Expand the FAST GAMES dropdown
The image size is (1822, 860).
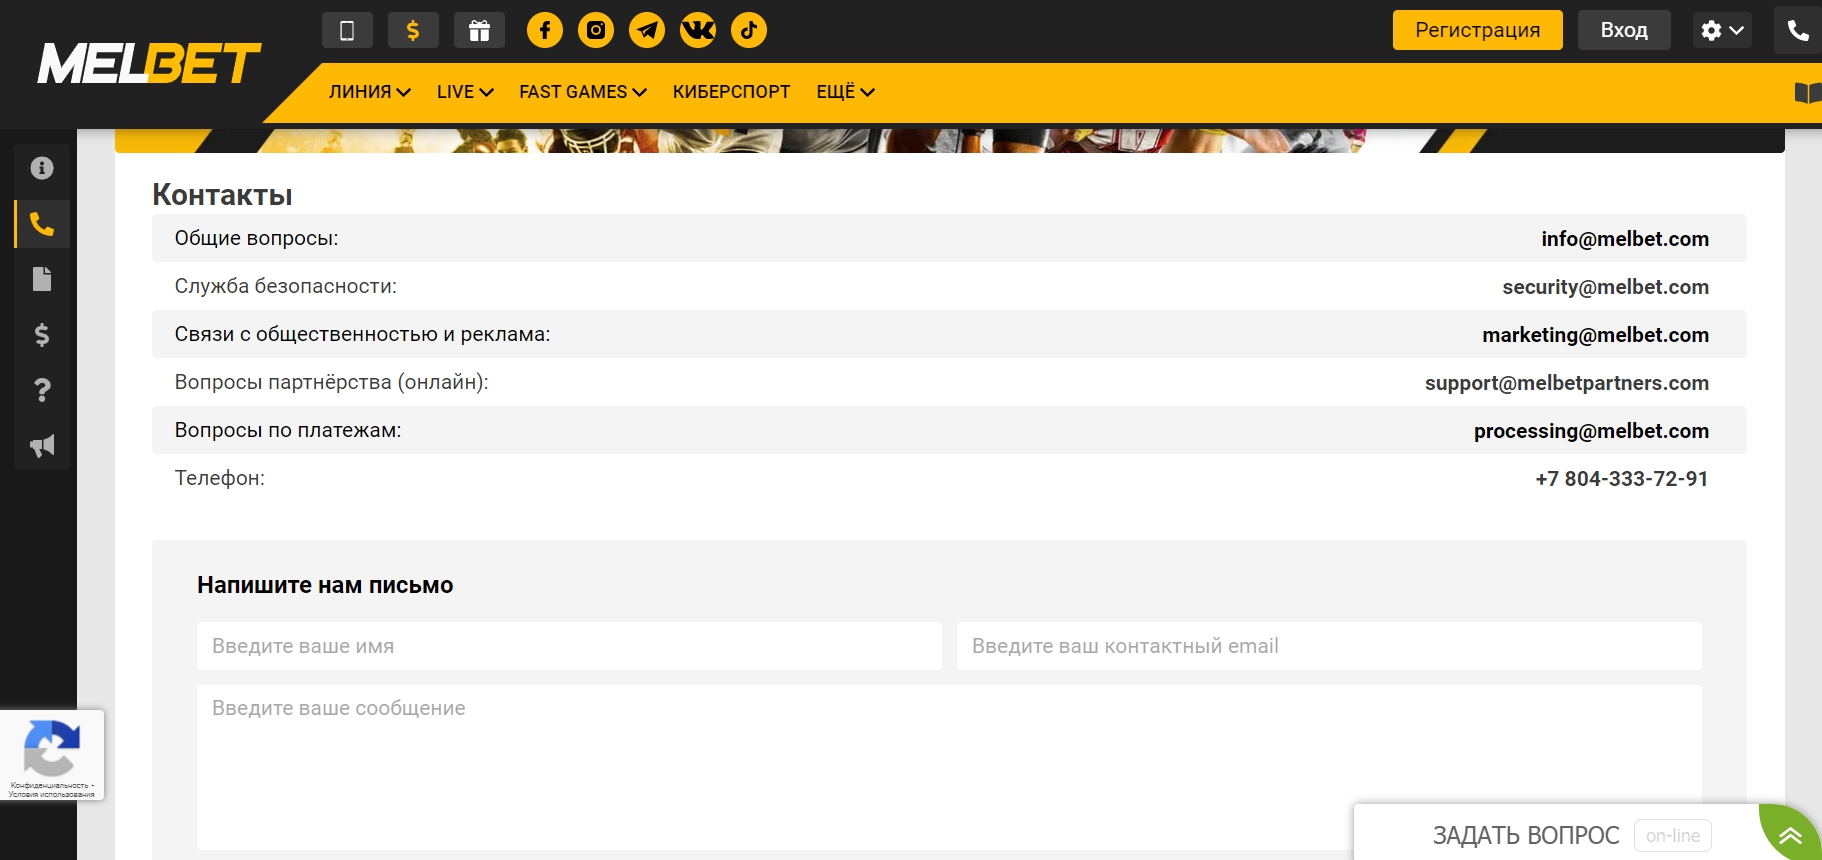click(x=582, y=92)
